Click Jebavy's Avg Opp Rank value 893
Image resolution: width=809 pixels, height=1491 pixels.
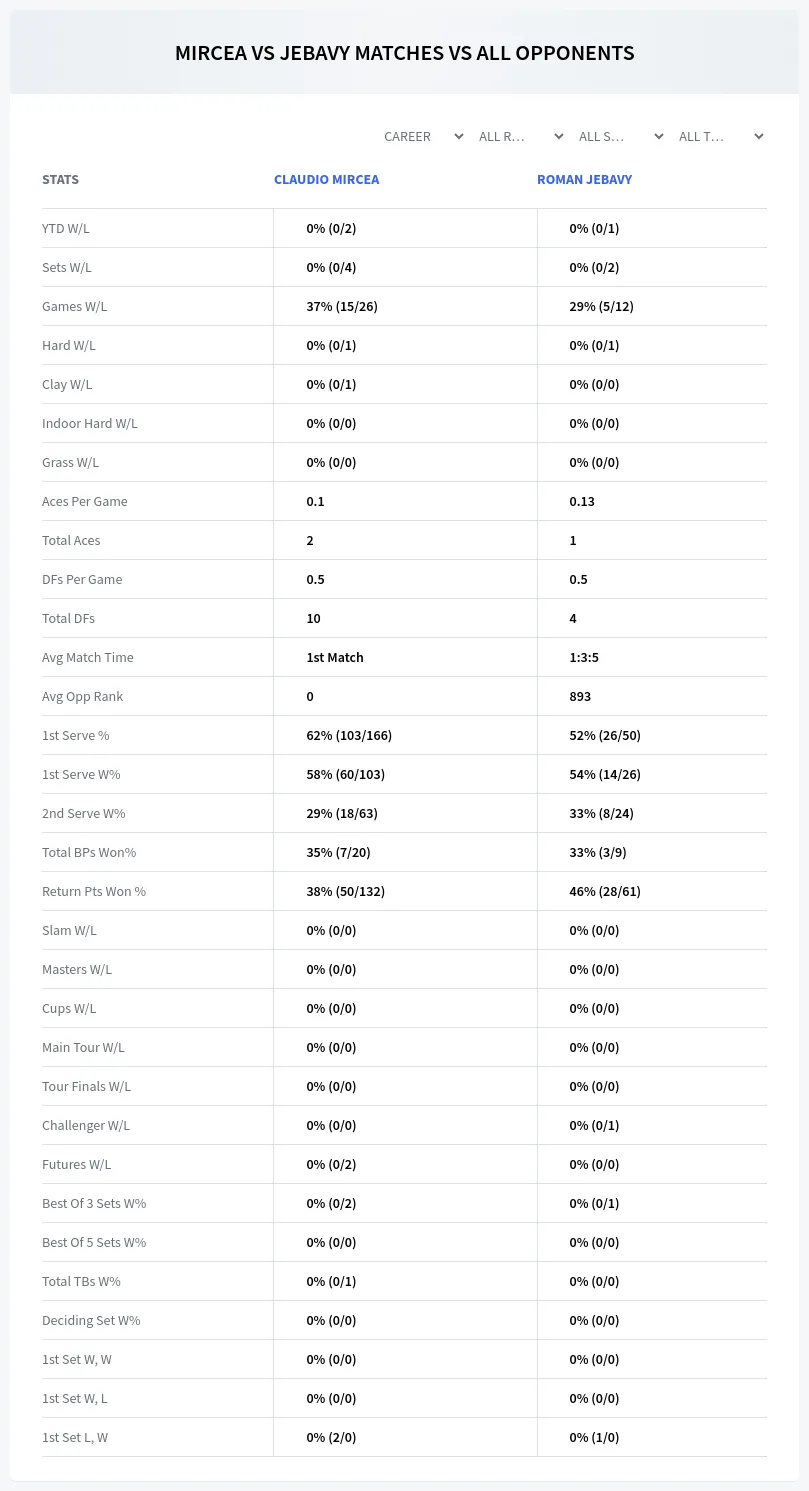[x=580, y=696]
